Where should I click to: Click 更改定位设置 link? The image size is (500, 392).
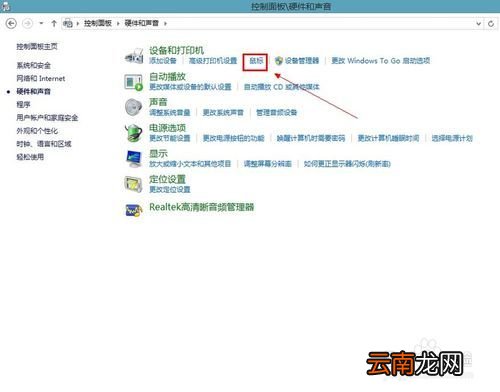tap(170, 190)
